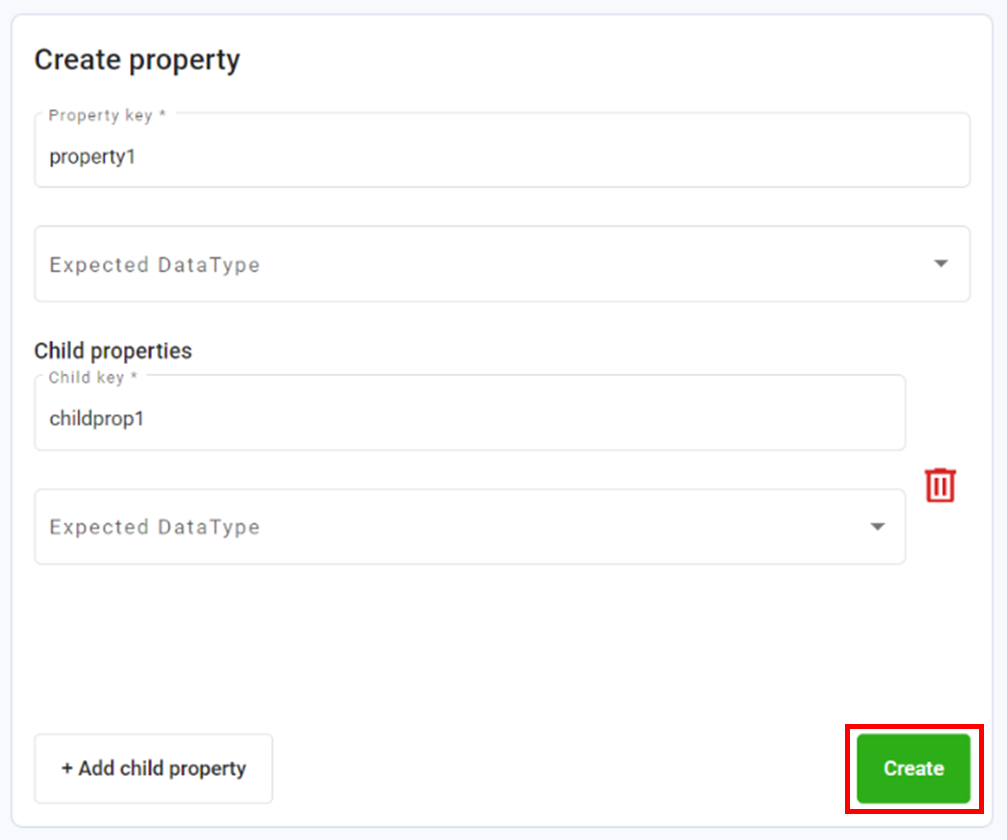Add another child property to the form
Screen dimensions: 1007x840
153,768
